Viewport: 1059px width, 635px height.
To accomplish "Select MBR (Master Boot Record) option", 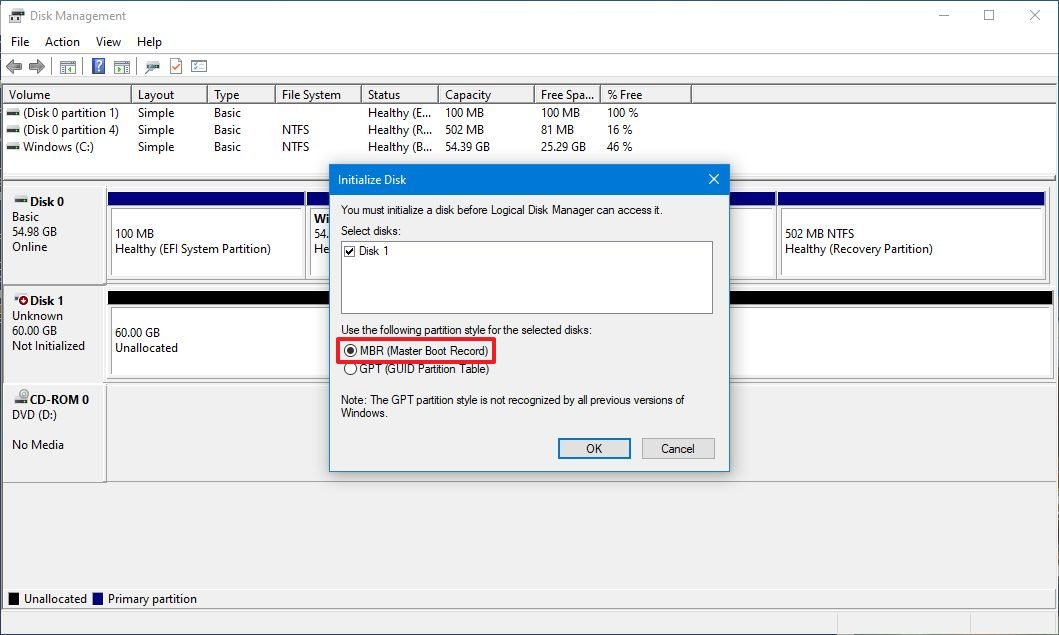I will pyautogui.click(x=350, y=351).
